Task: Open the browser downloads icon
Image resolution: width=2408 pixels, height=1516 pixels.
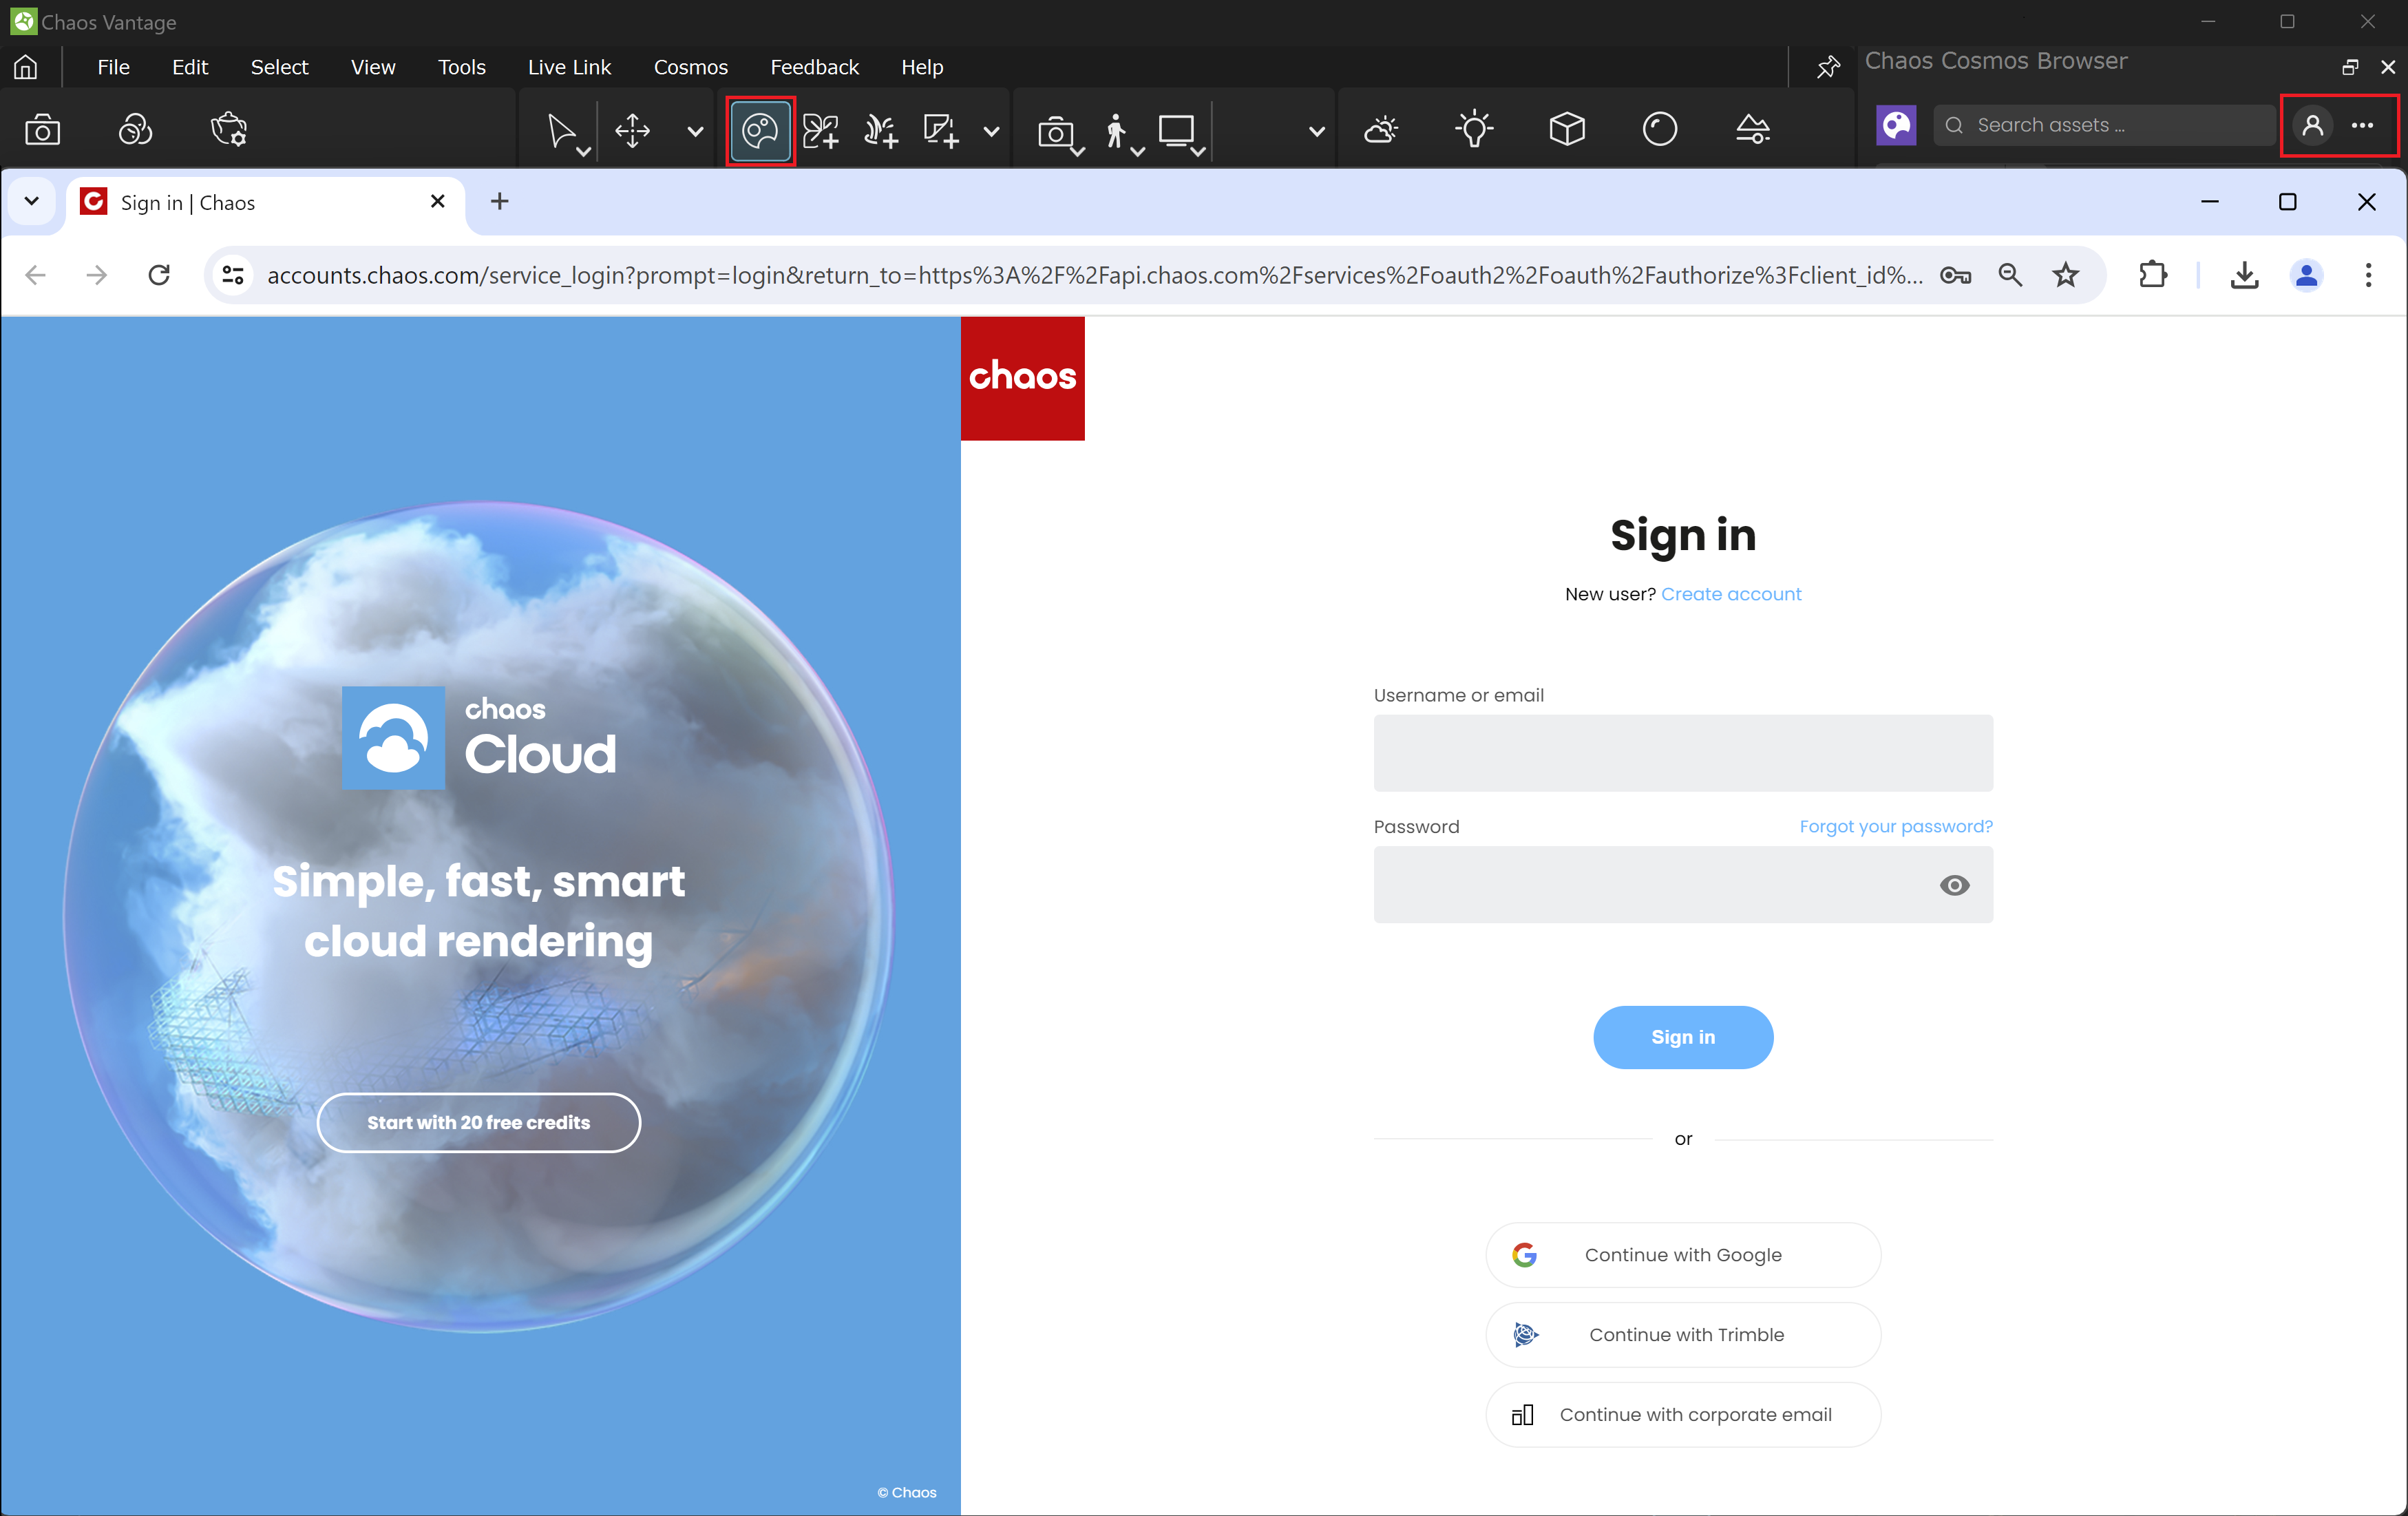Action: pos(2244,275)
